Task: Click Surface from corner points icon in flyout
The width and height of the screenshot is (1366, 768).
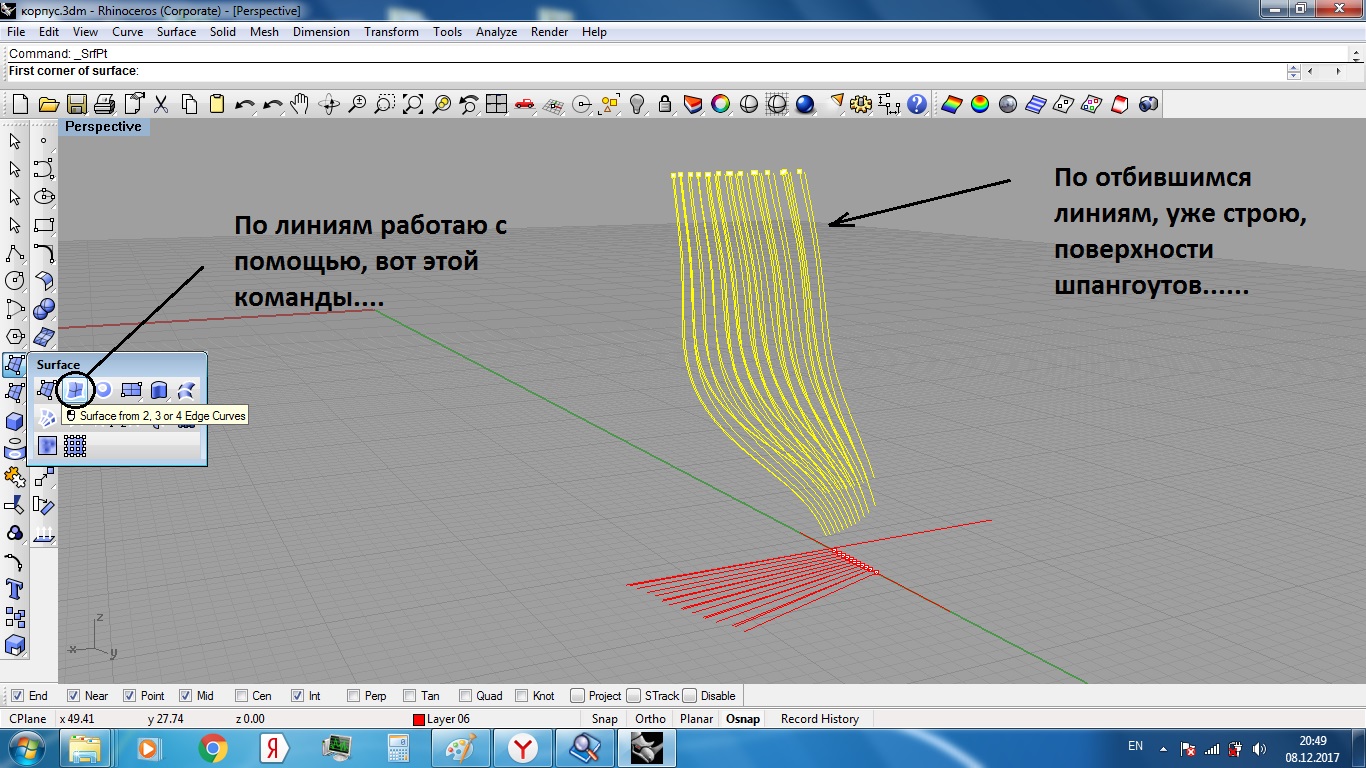Action: click(47, 390)
